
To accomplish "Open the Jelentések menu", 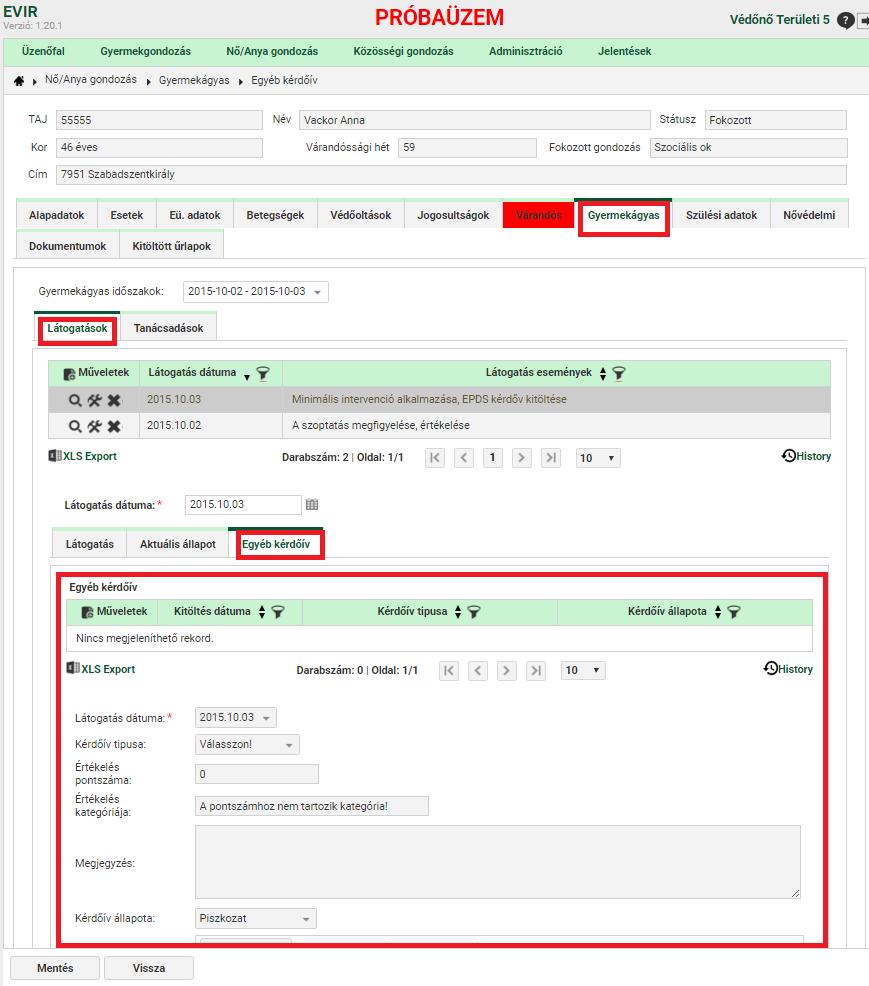I will point(624,52).
